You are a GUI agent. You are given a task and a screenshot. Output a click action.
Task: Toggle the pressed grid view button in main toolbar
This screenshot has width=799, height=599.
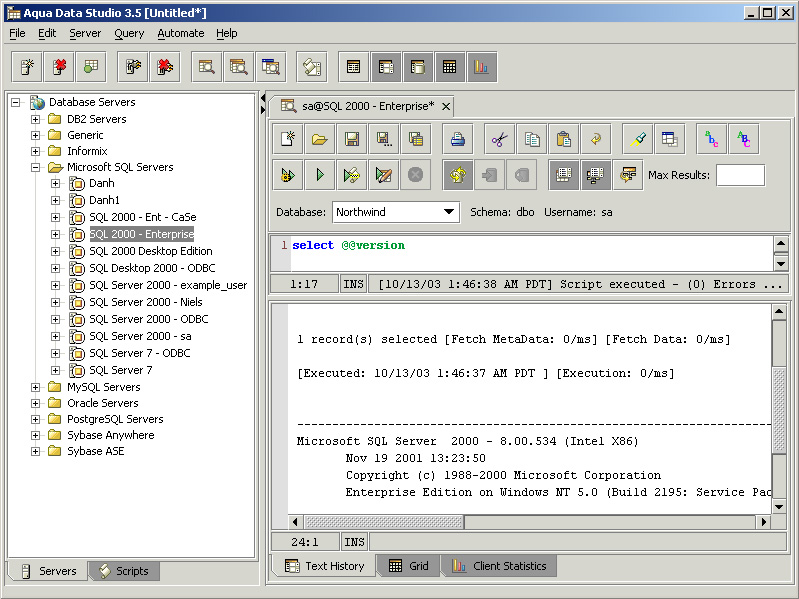[449, 67]
